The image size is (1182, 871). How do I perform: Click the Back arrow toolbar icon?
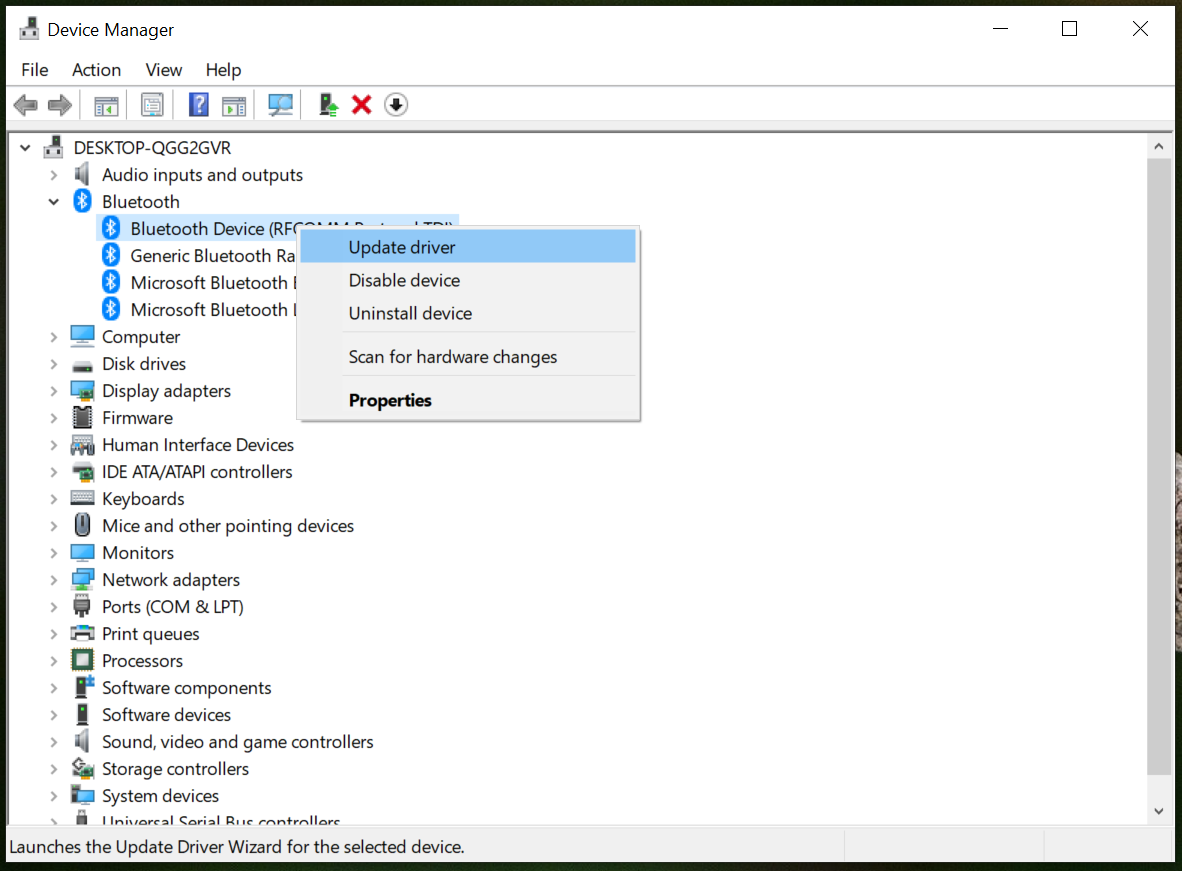pyautogui.click(x=26, y=105)
